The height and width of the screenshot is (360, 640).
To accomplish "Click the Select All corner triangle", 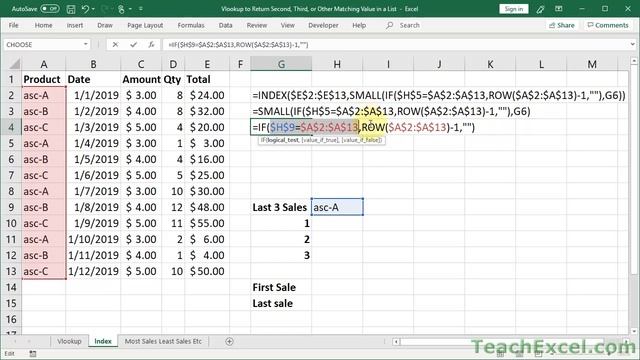I will click(x=14, y=64).
